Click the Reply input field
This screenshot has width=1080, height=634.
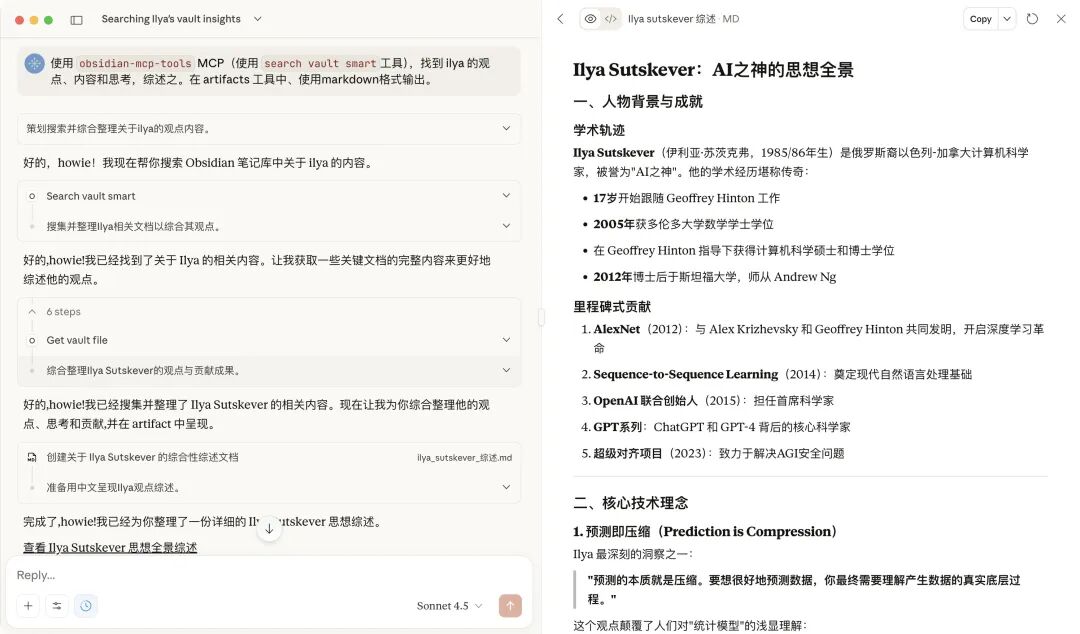click(269, 575)
